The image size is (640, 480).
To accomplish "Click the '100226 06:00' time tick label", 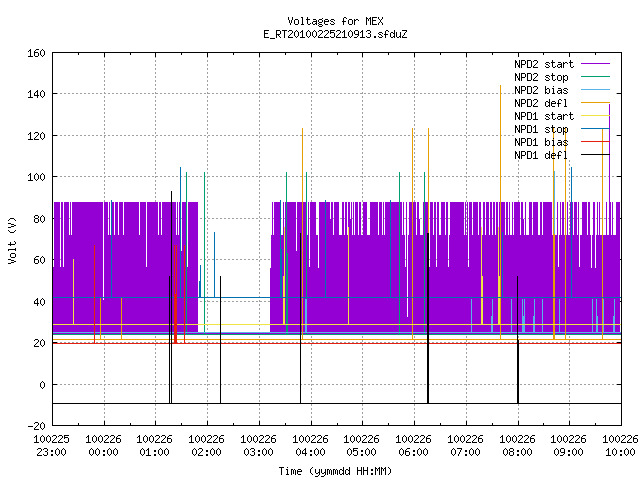I will click(413, 446).
